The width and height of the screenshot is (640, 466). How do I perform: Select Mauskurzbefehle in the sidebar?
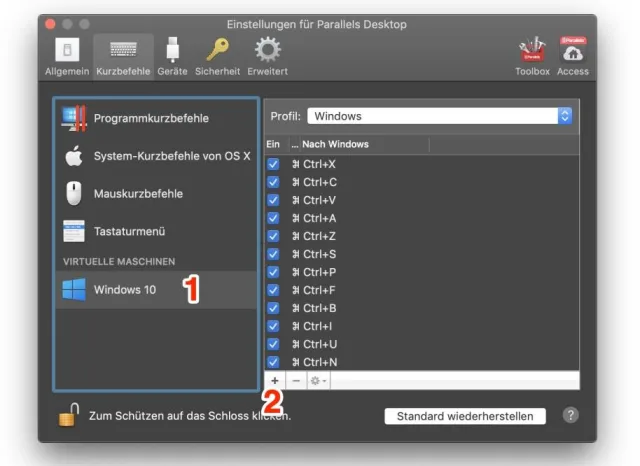pos(156,193)
